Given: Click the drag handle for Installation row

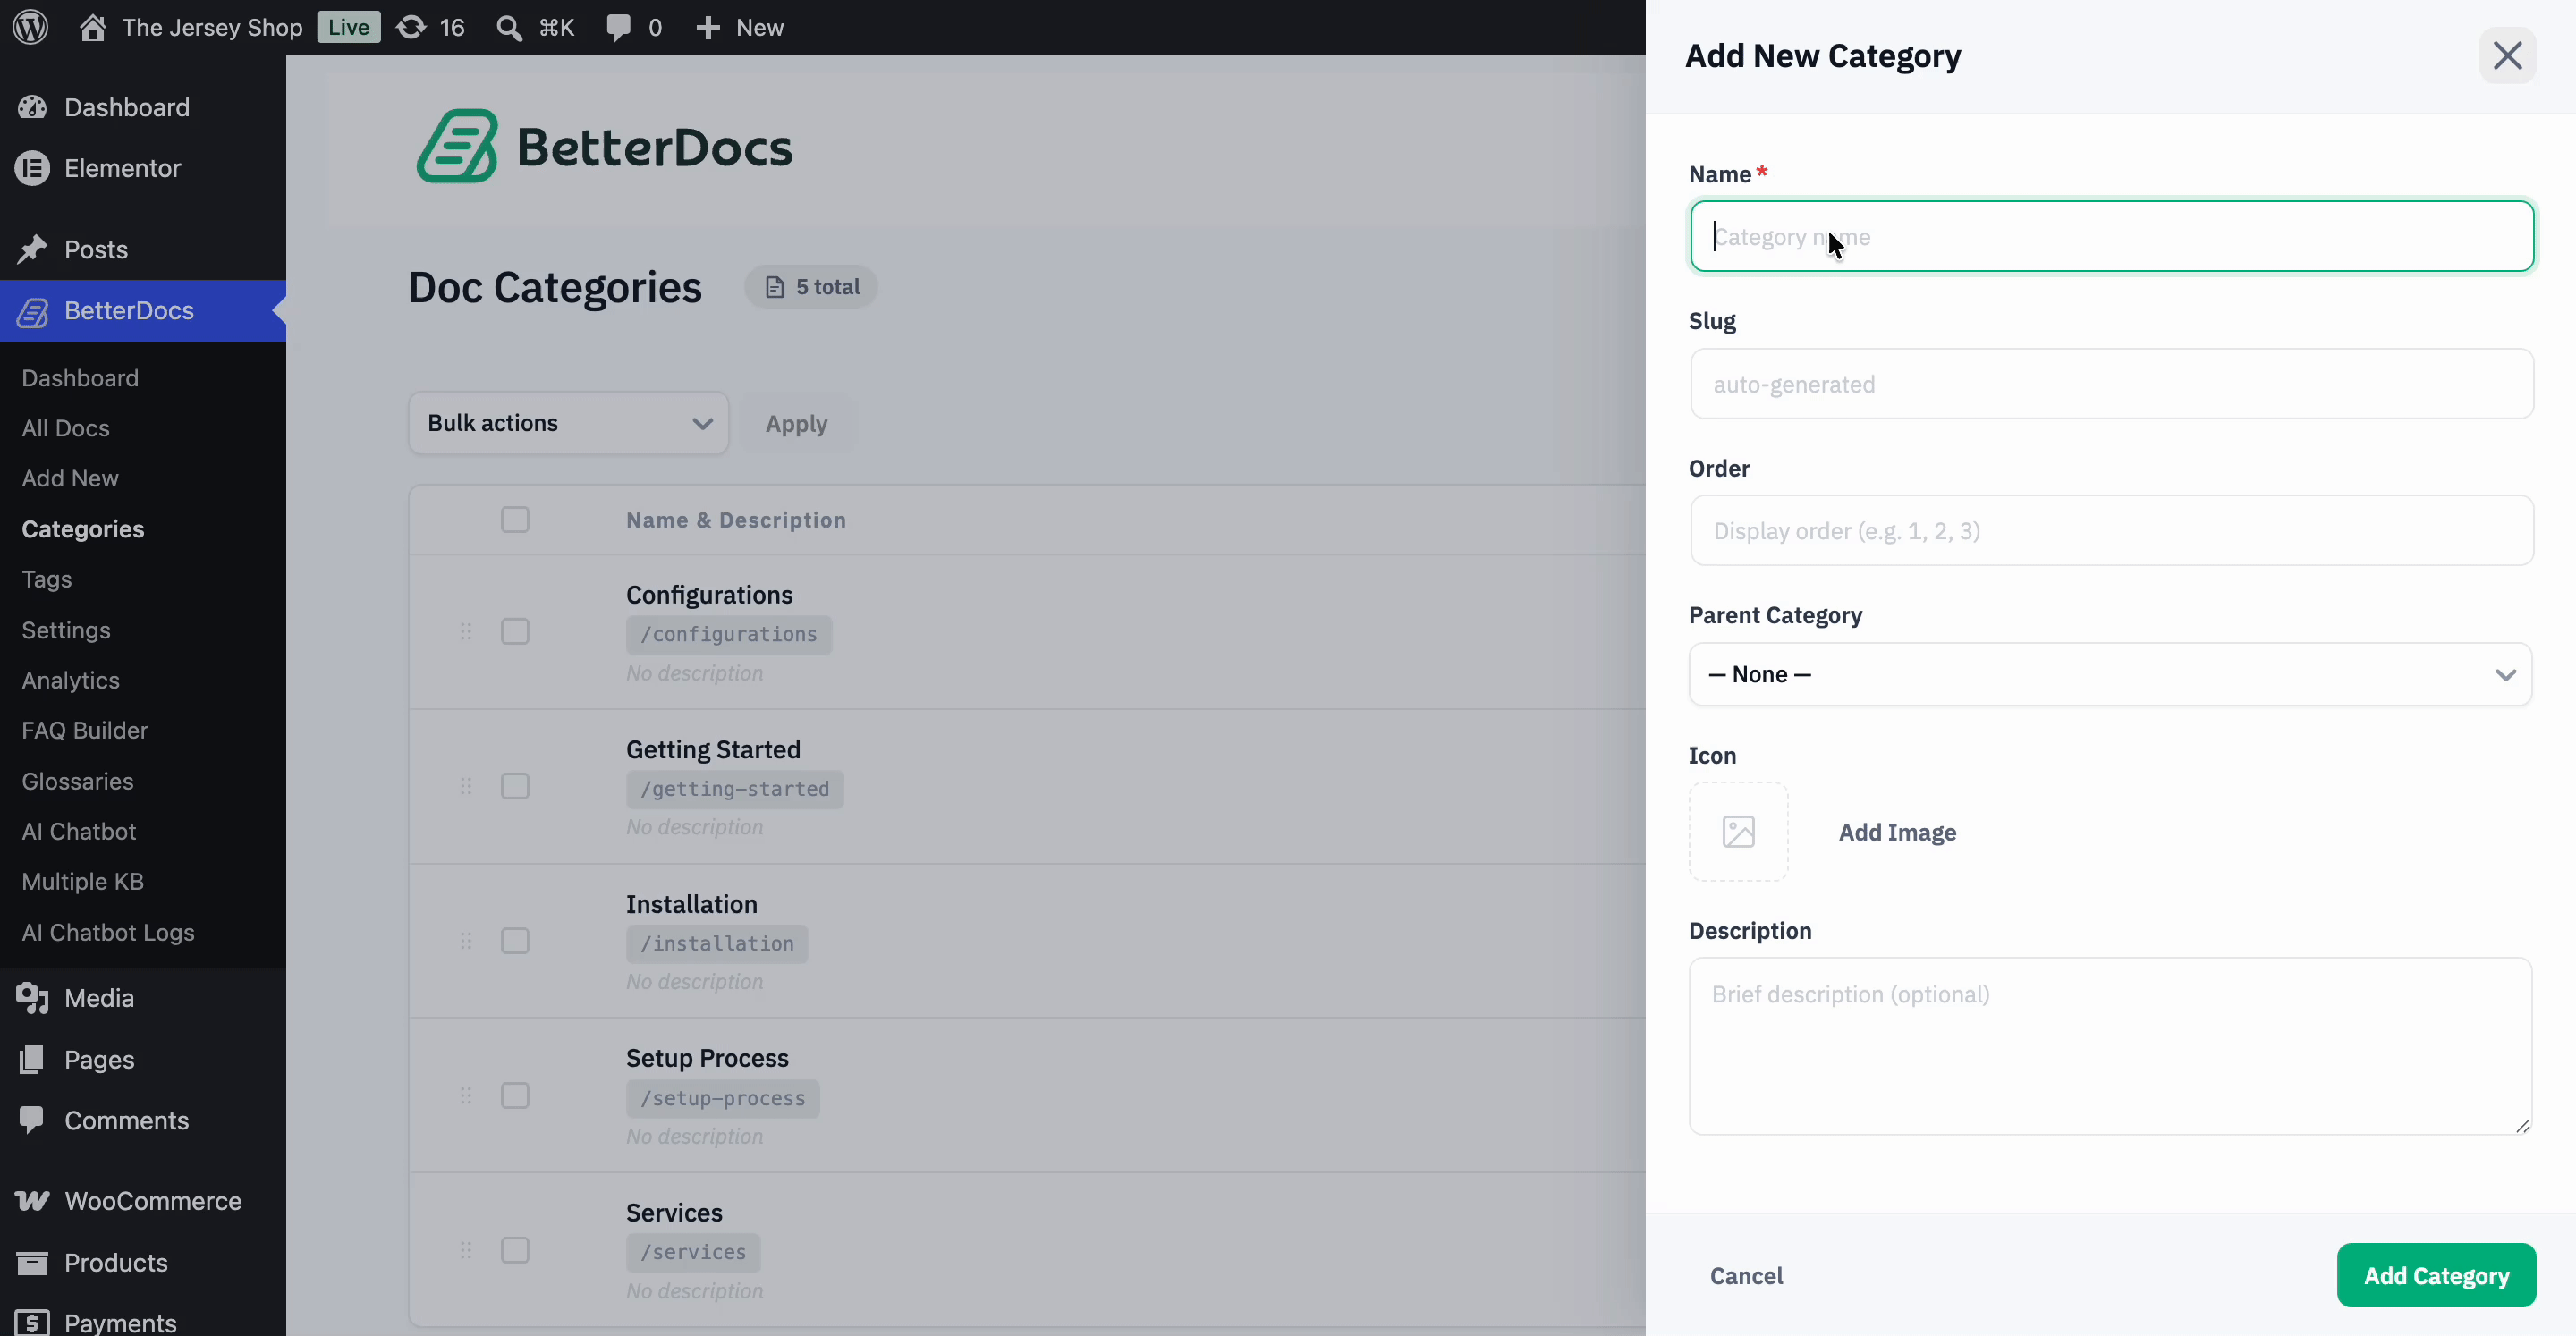Looking at the screenshot, I should [466, 941].
